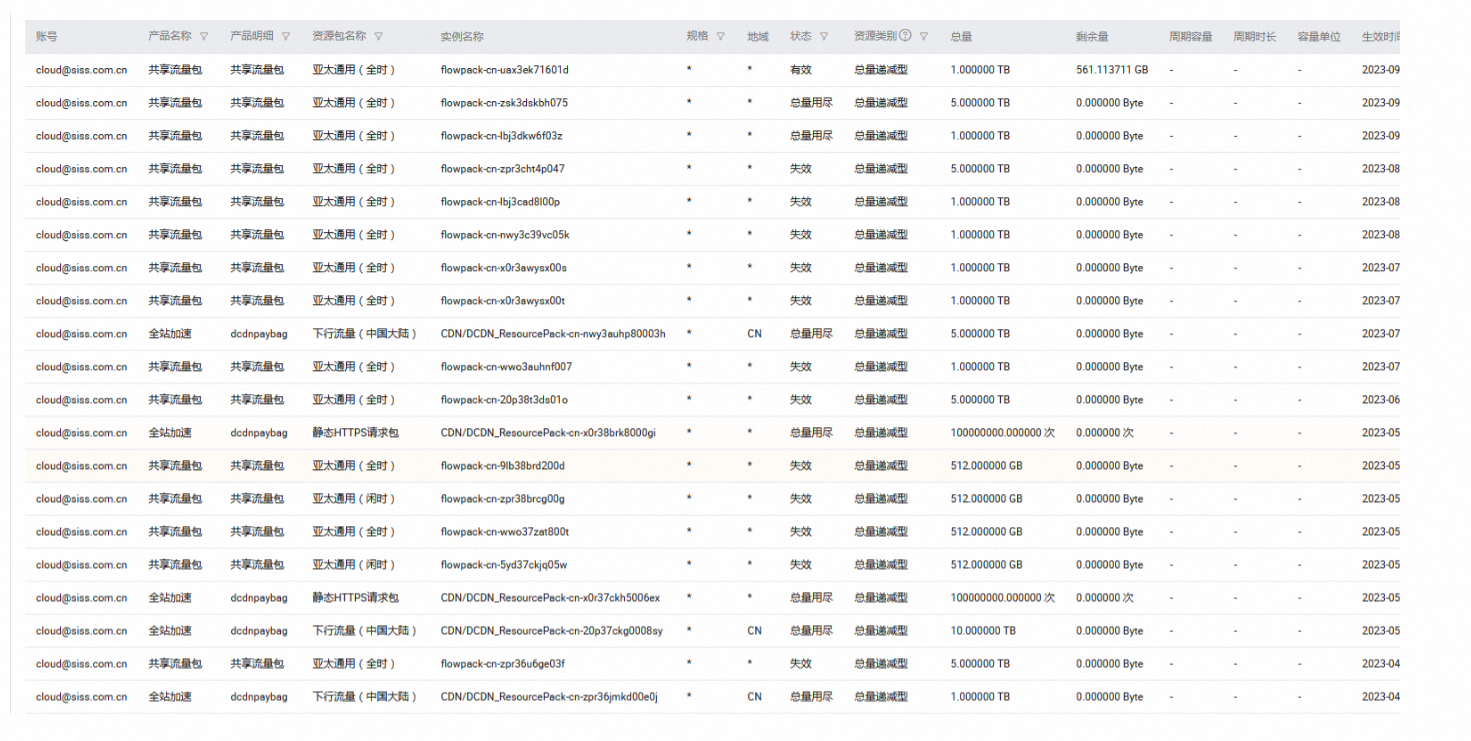Click remaining amount 561.113711 GB
Image resolution: width=1471 pixels, height=741 pixels.
[x=1112, y=70]
